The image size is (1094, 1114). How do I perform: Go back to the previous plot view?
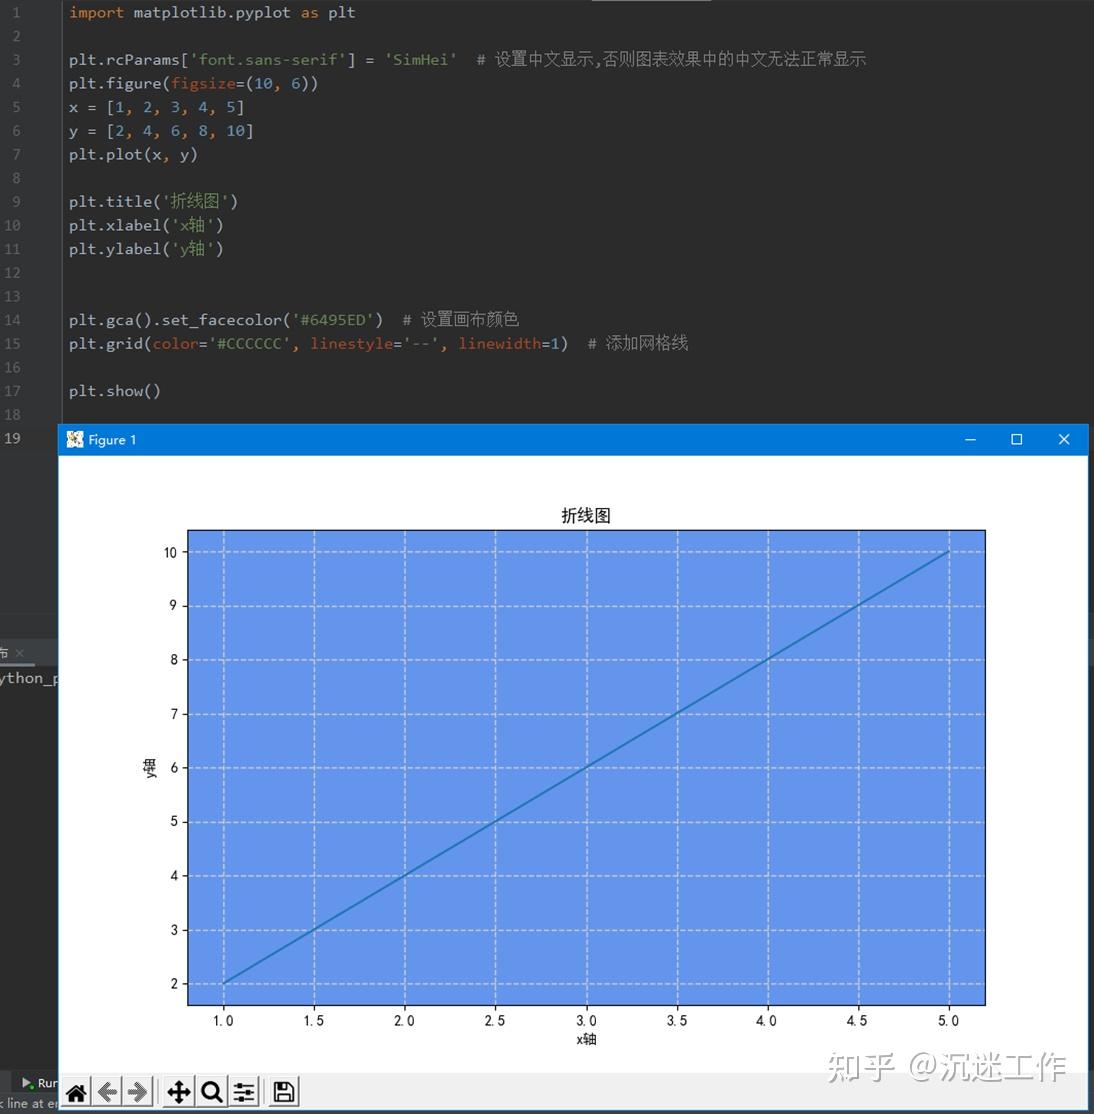point(108,1091)
